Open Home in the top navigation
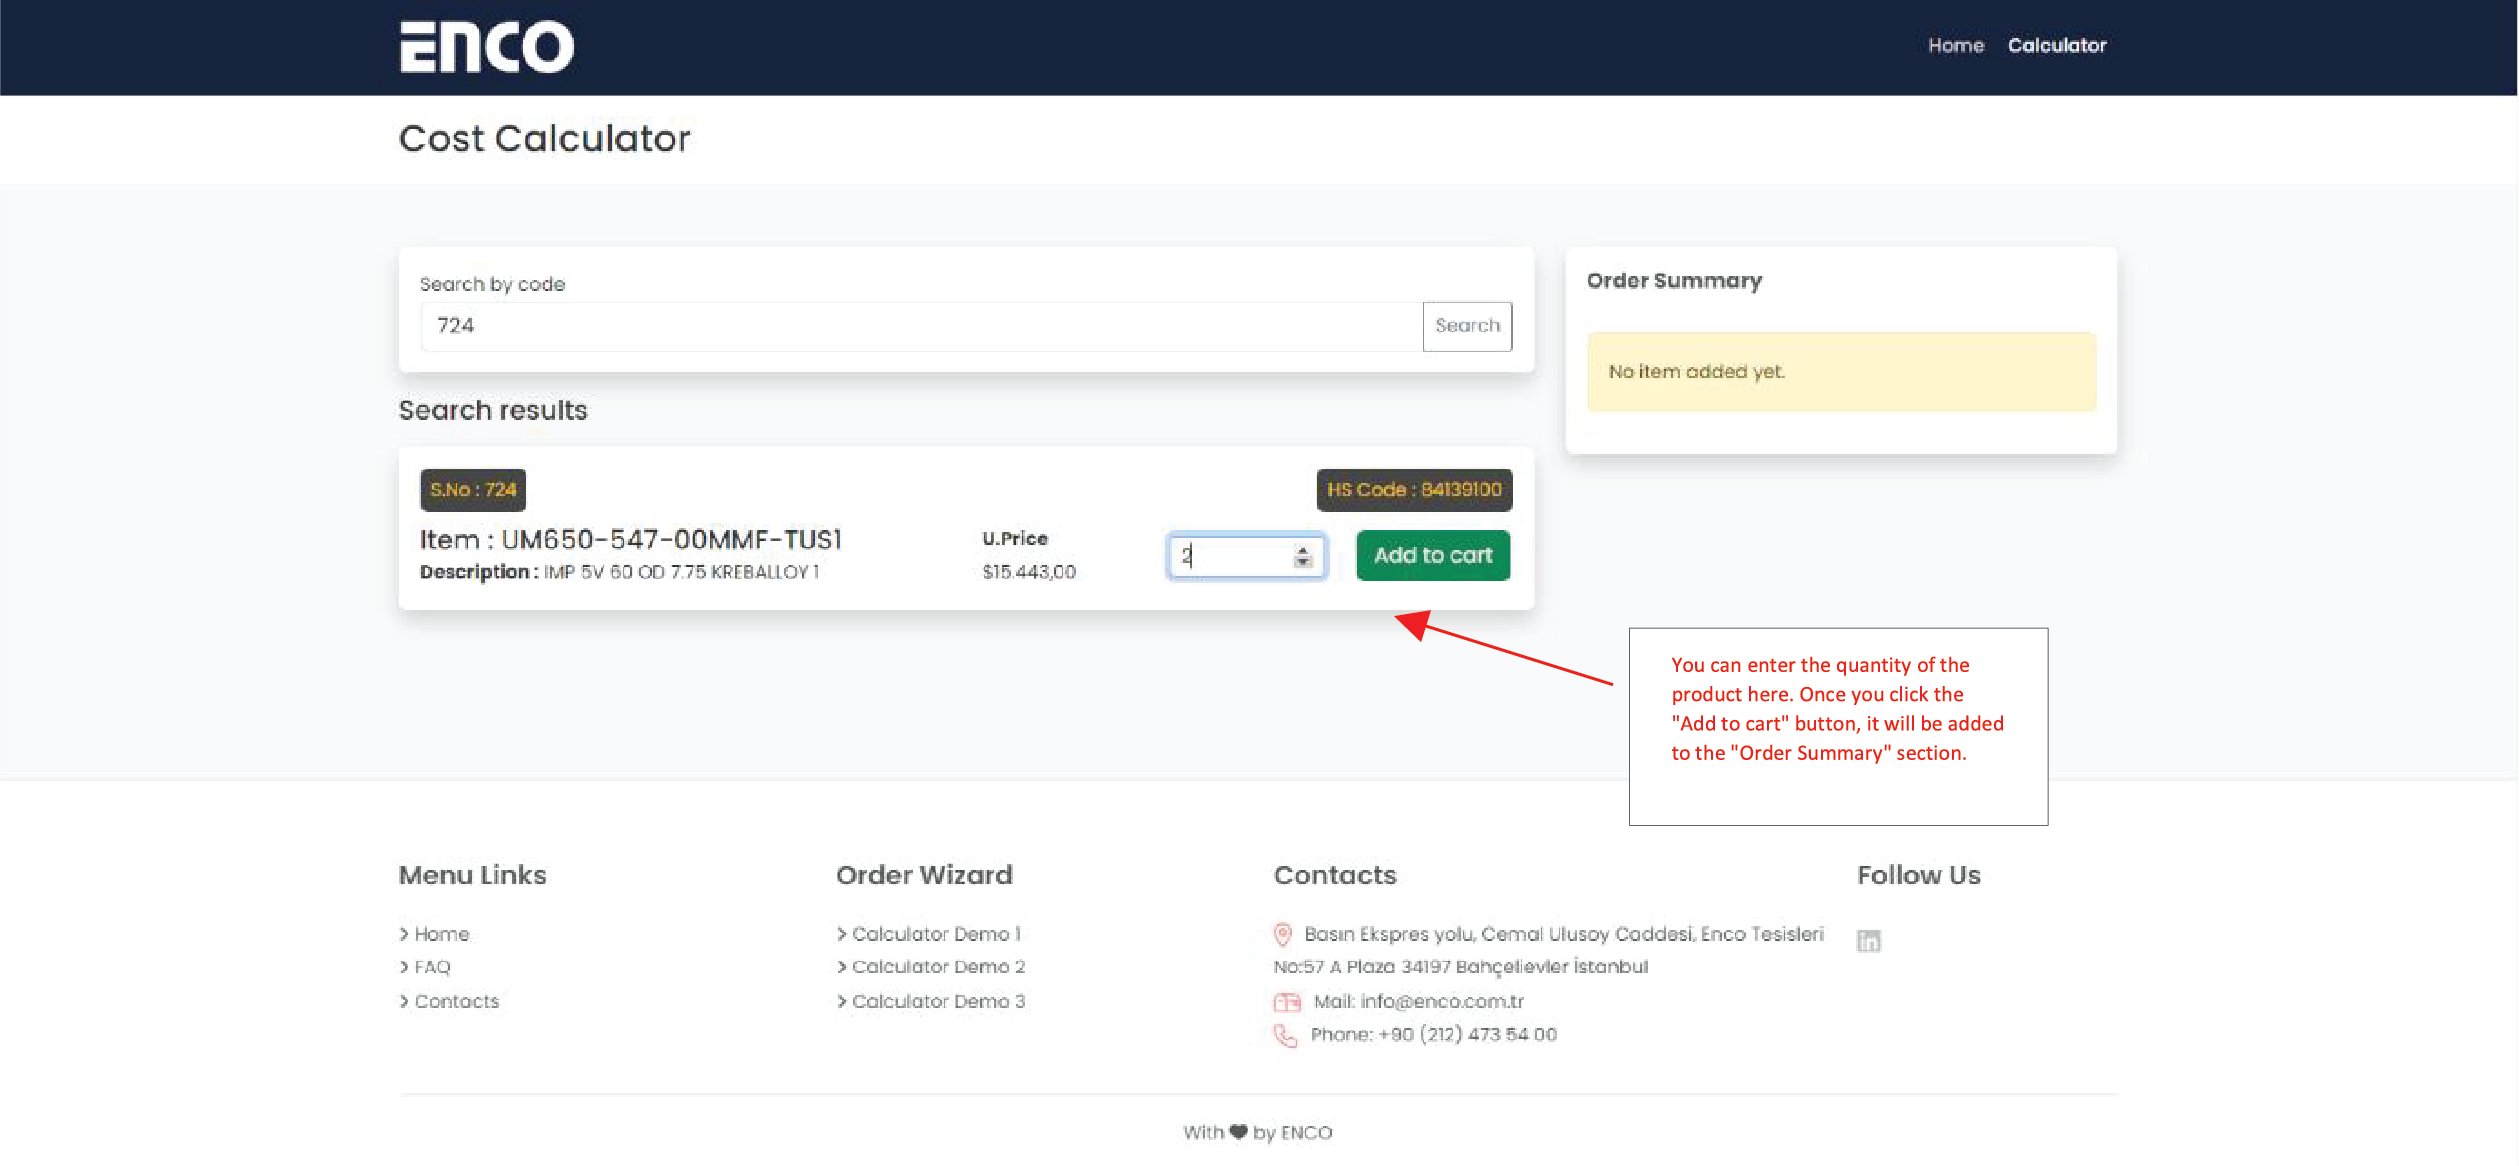Image resolution: width=2519 pixels, height=1166 pixels. pos(1955,46)
